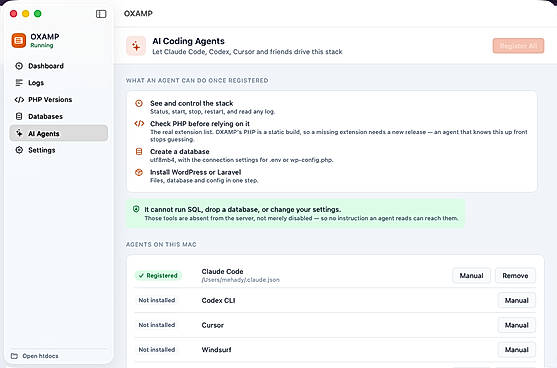
Task: Click the Cursor agent name
Action: pyautogui.click(x=212, y=325)
